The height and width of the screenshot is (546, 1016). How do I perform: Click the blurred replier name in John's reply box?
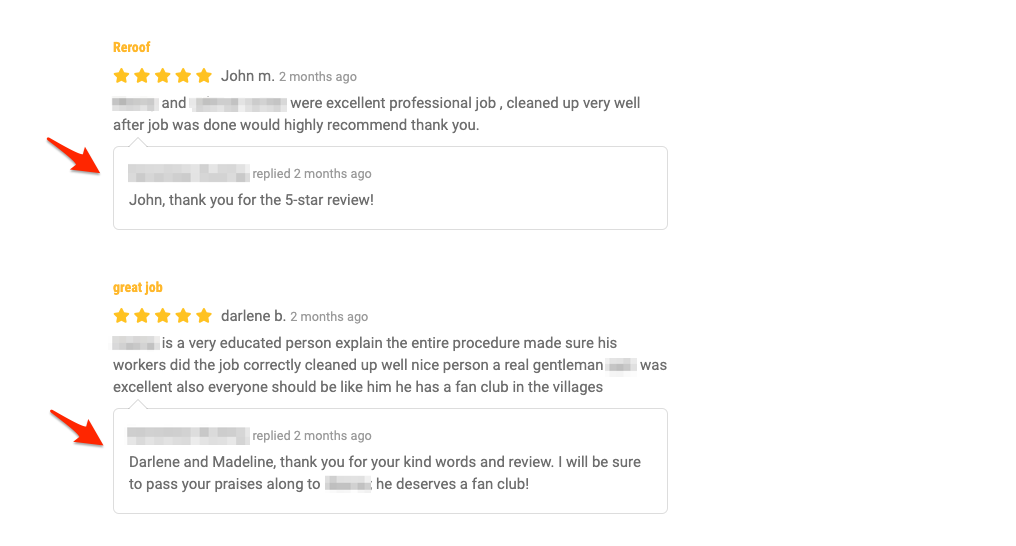pos(188,174)
